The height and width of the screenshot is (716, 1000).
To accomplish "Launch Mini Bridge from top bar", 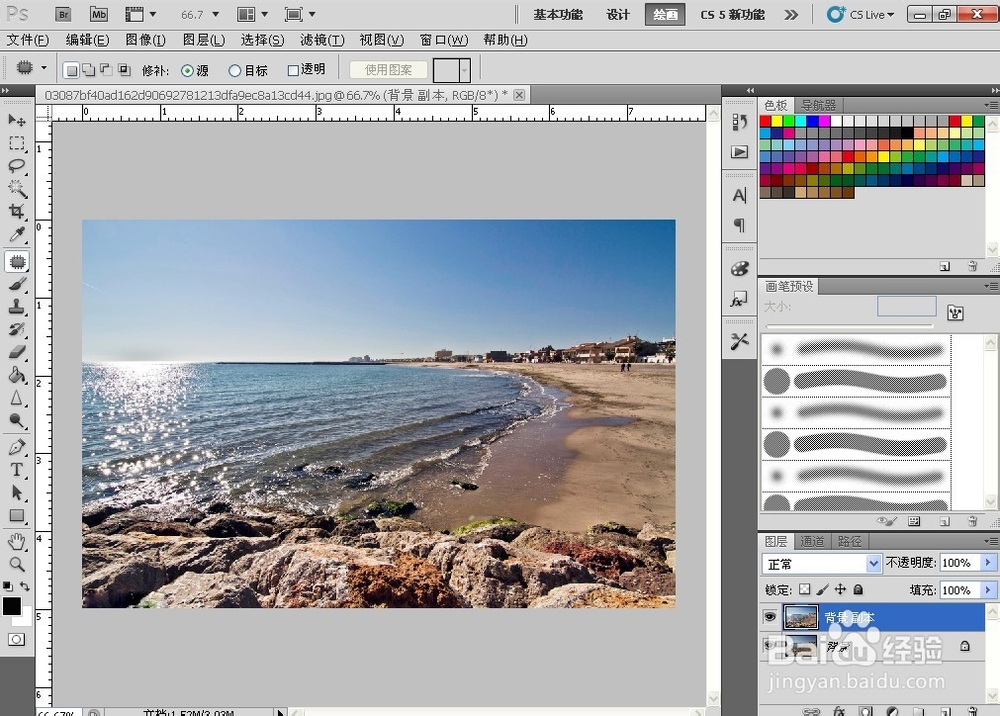I will [98, 14].
